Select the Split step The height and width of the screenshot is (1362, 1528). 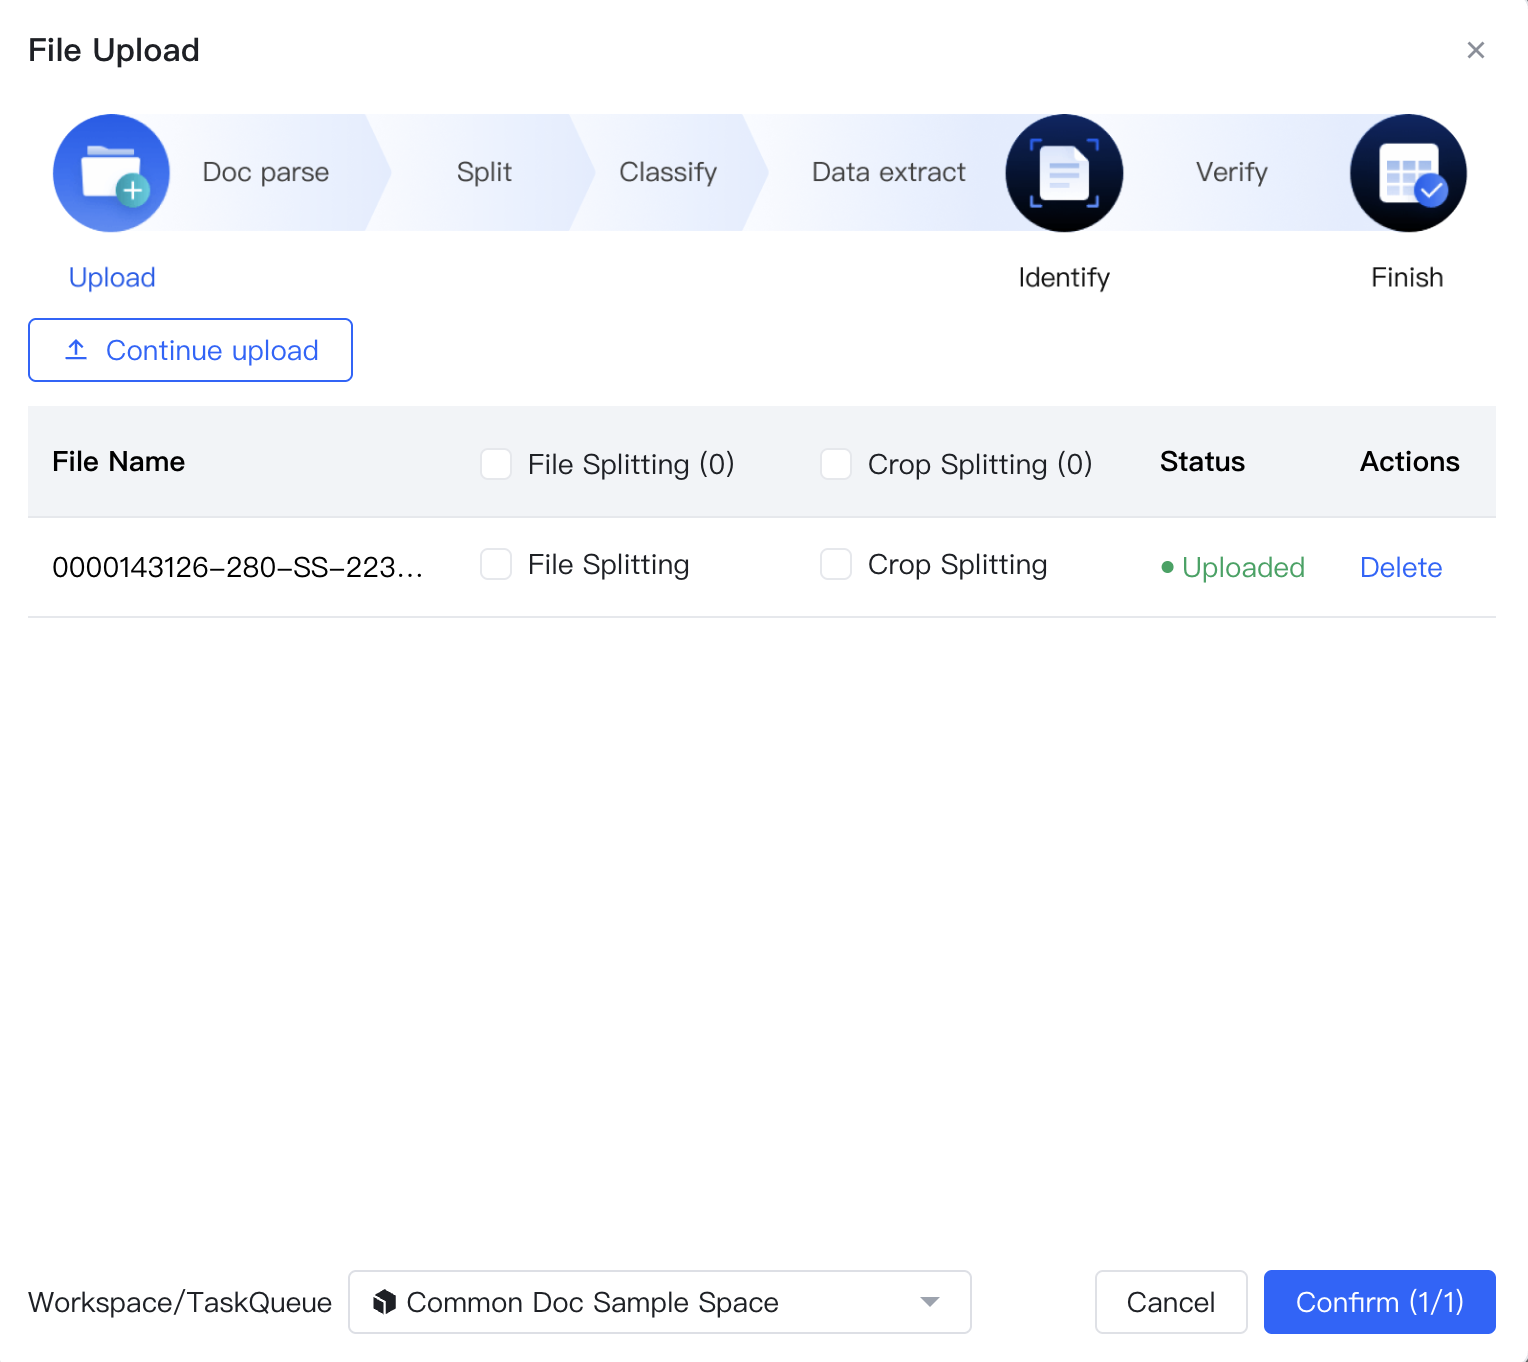point(484,172)
